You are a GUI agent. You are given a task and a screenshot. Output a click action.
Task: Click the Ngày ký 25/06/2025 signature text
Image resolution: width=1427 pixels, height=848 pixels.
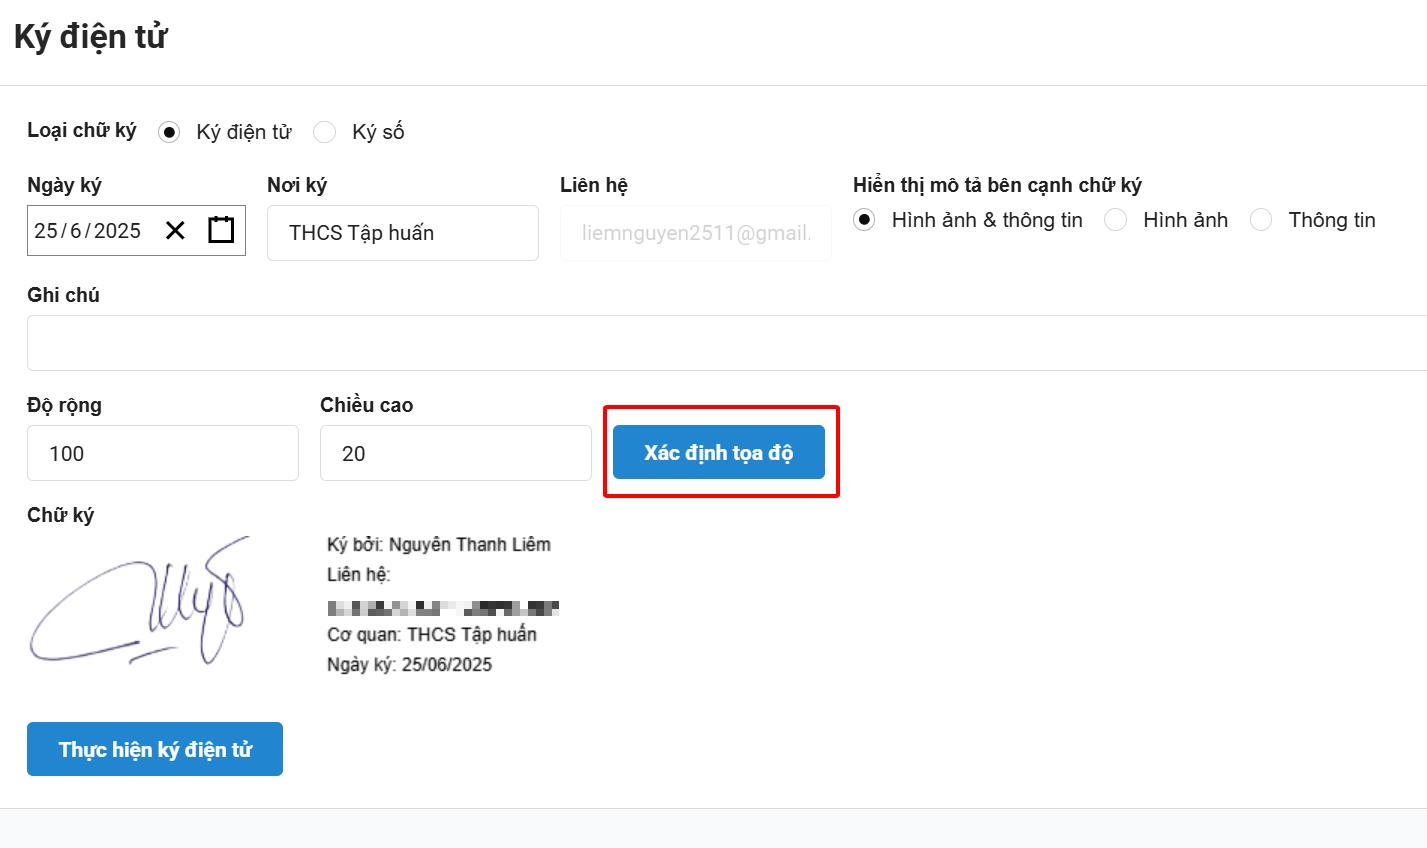[409, 665]
